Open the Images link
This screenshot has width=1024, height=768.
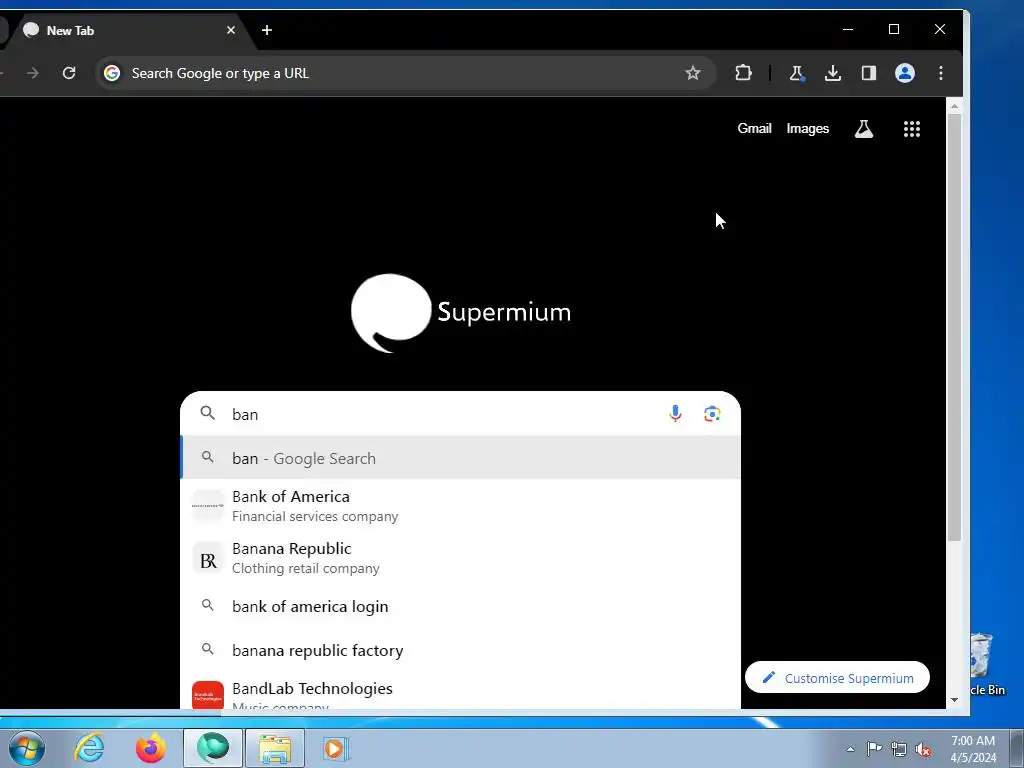click(x=808, y=129)
